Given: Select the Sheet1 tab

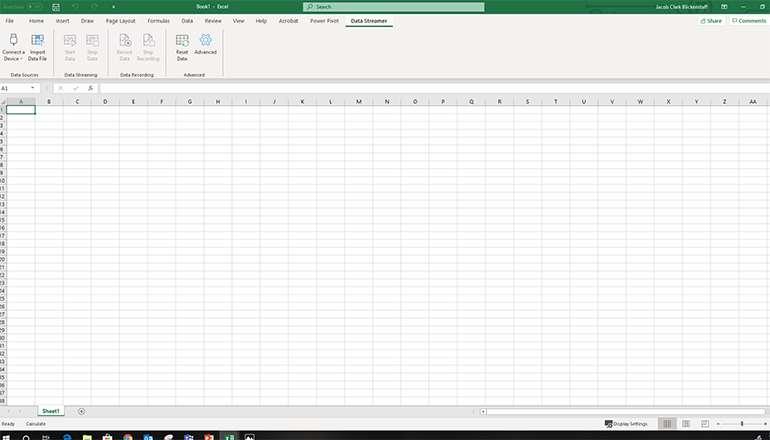Looking at the screenshot, I should (x=51, y=411).
